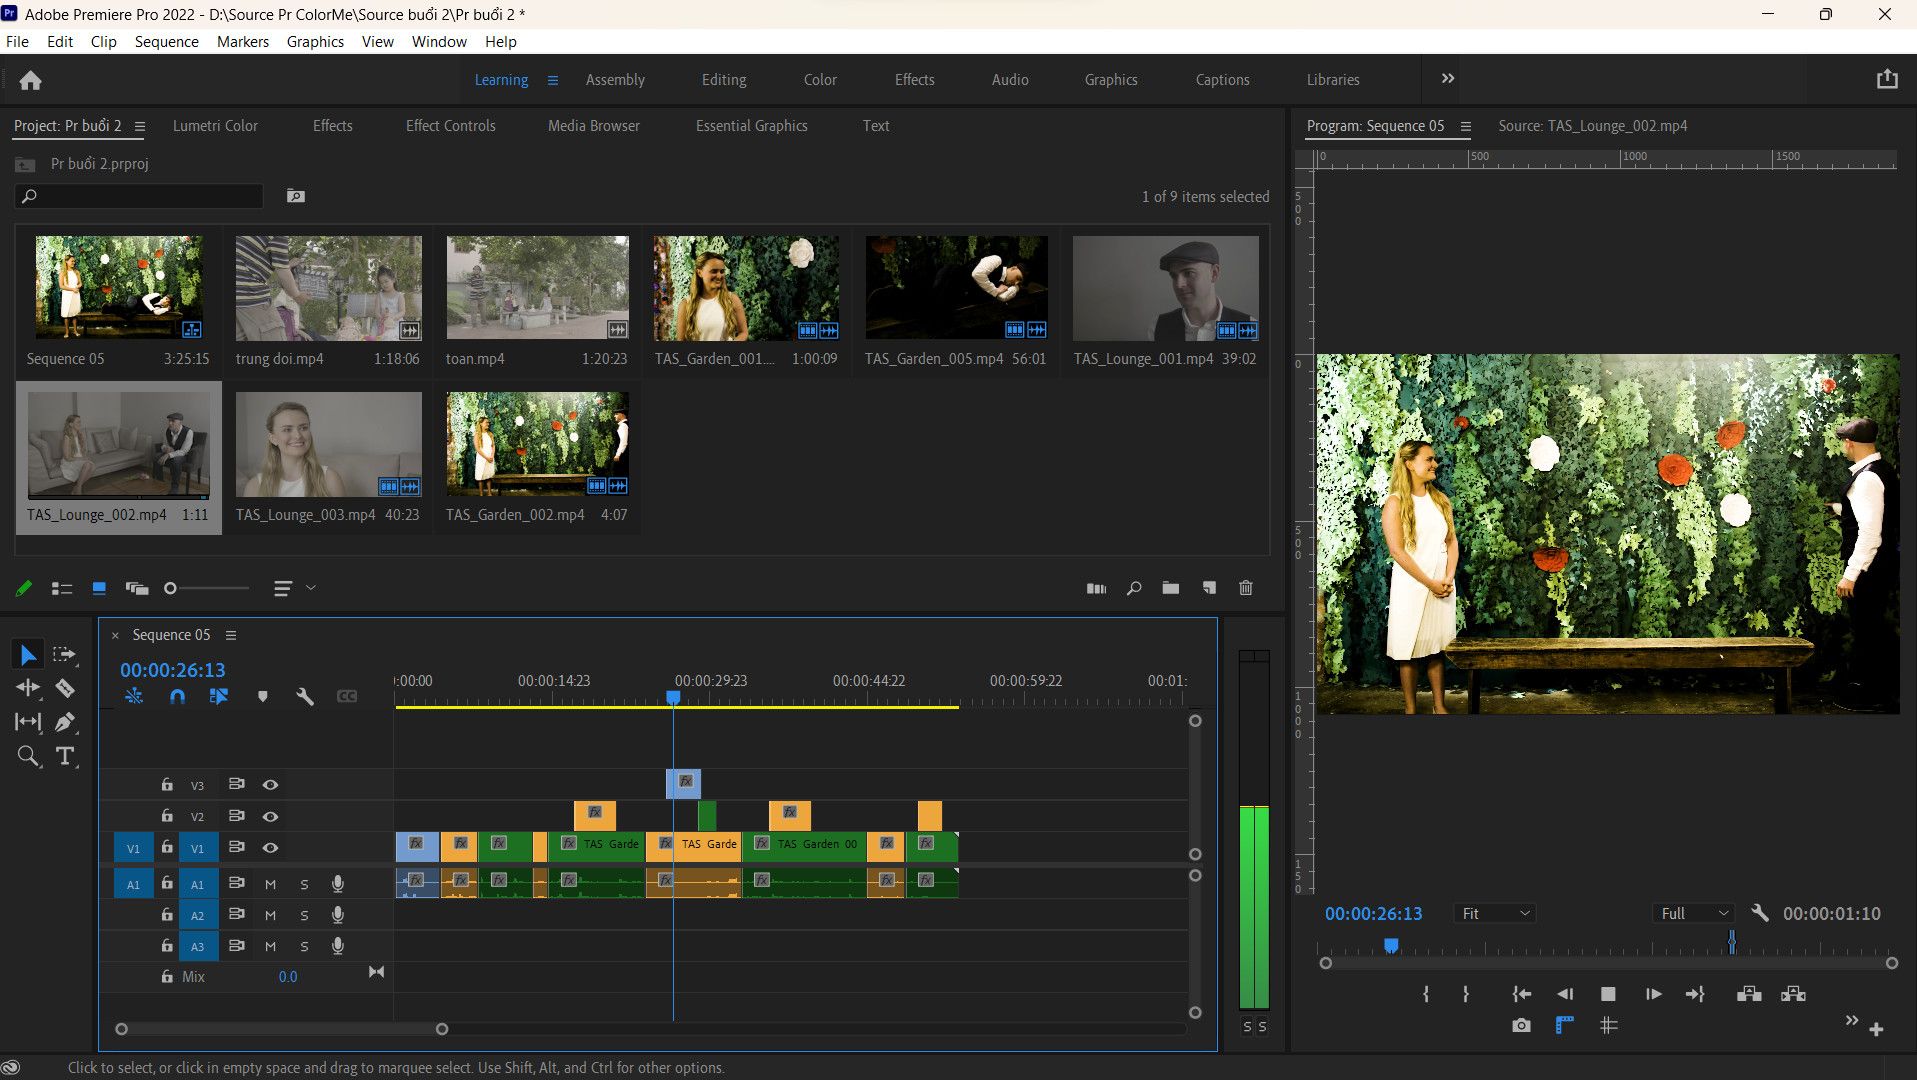Click Find icon in Project panel footer
The width and height of the screenshot is (1917, 1080).
(1134, 588)
